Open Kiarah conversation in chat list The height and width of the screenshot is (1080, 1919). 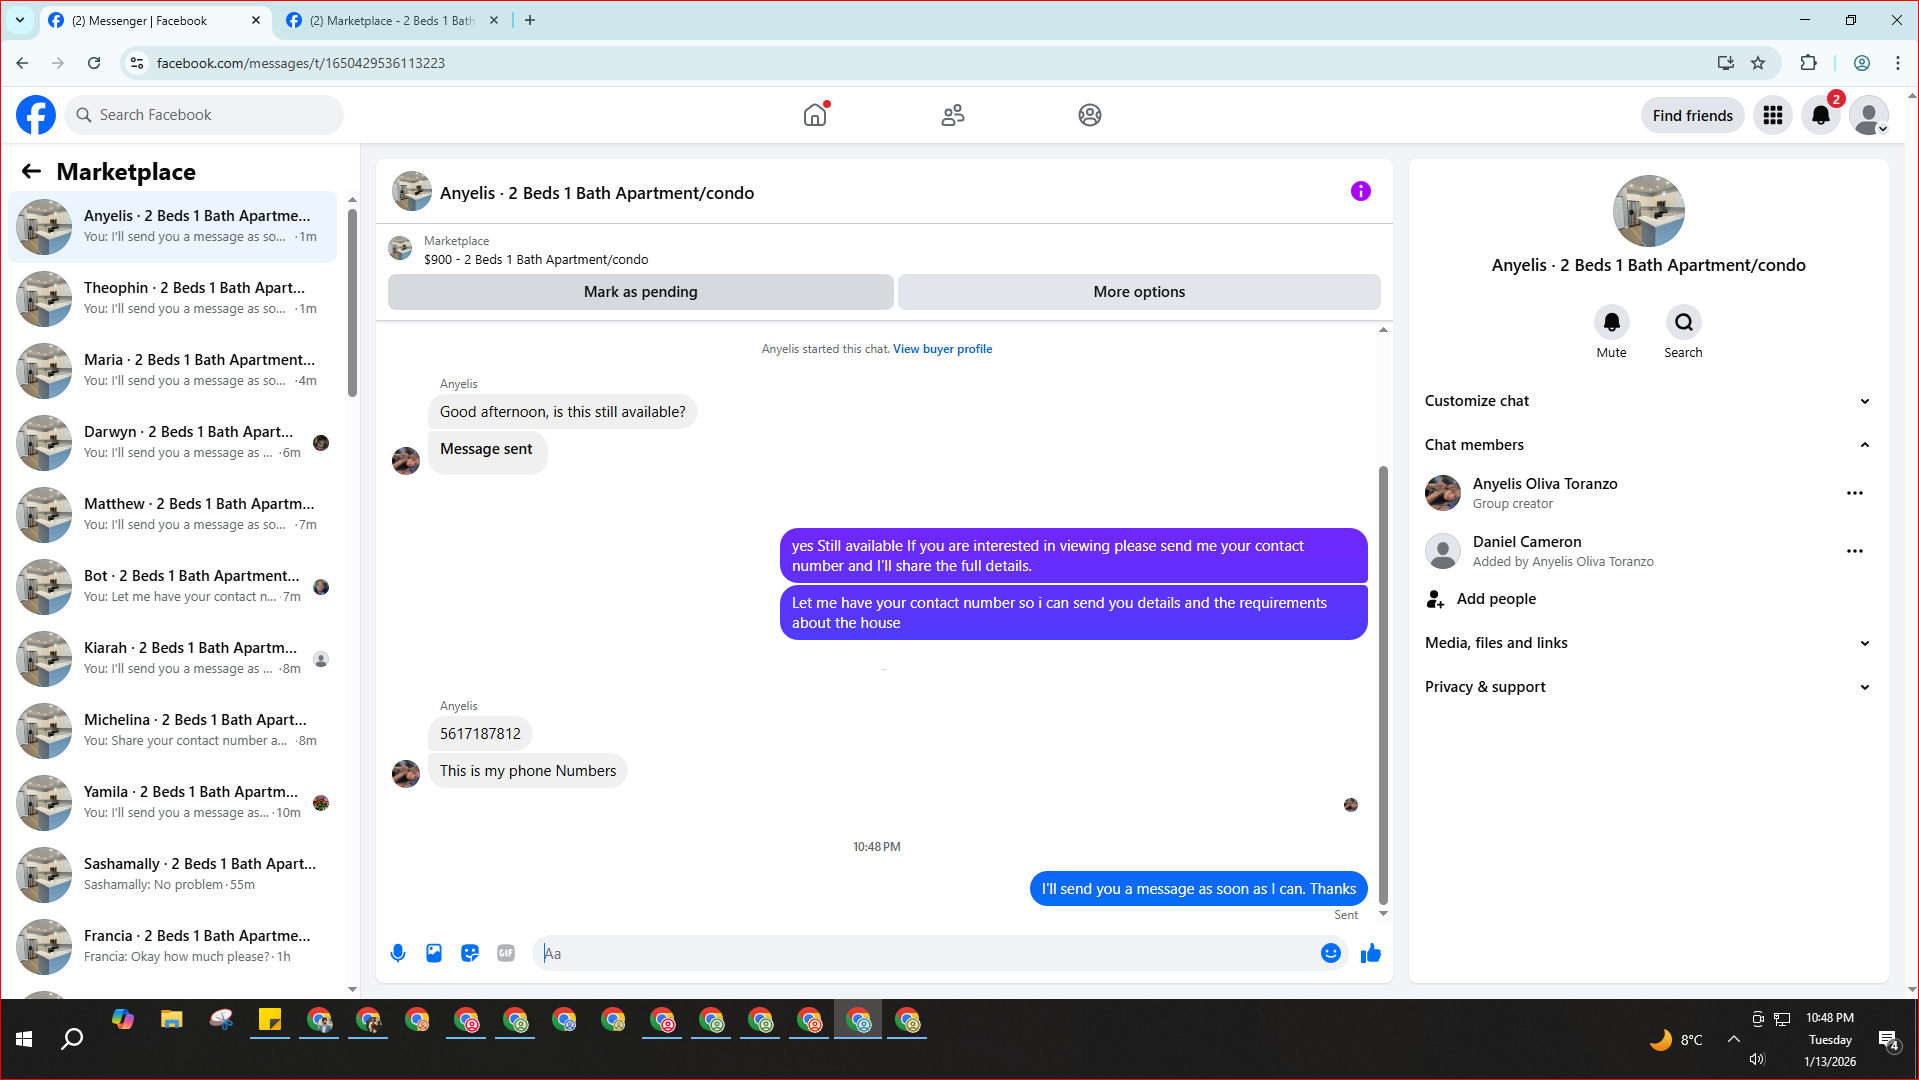pyautogui.click(x=172, y=658)
